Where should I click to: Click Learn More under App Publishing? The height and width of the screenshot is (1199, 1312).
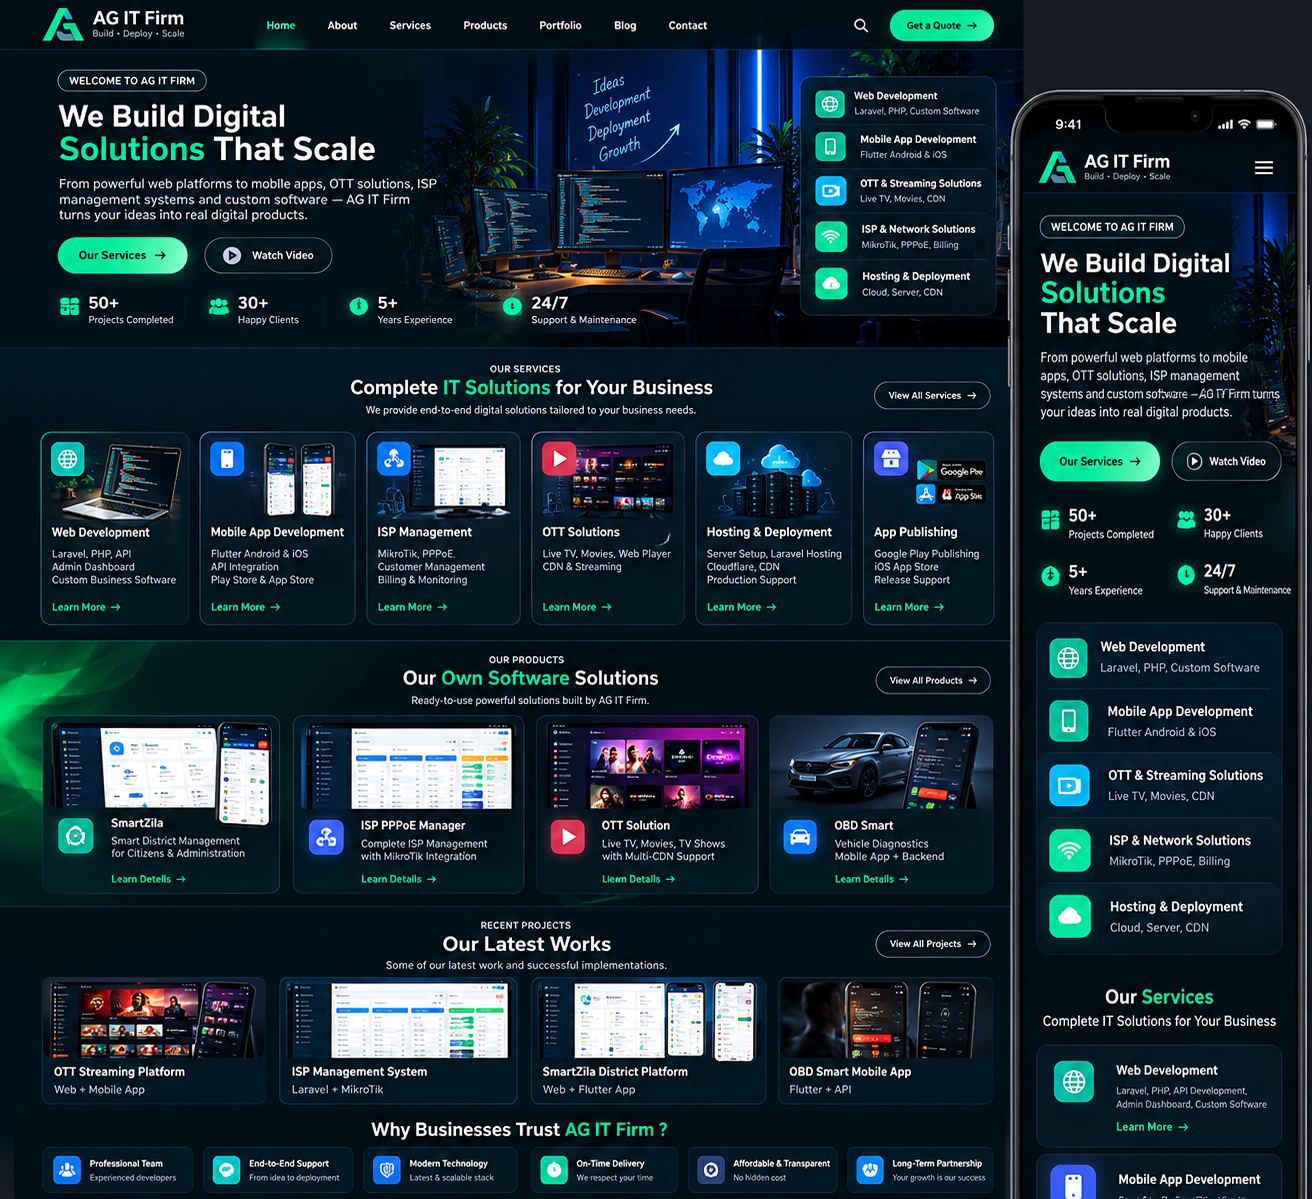pyautogui.click(x=909, y=607)
